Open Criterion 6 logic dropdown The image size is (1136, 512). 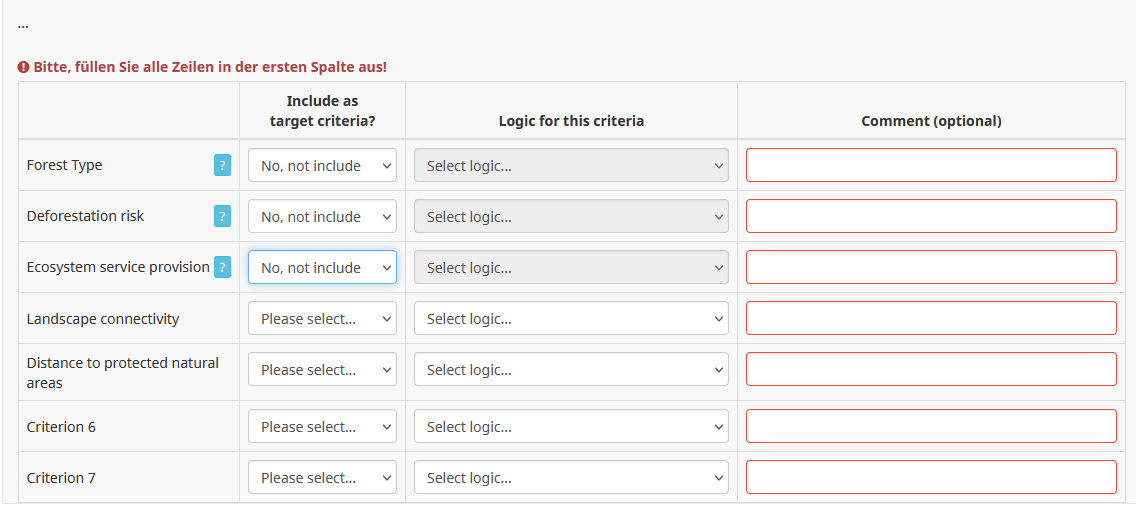tap(571, 427)
